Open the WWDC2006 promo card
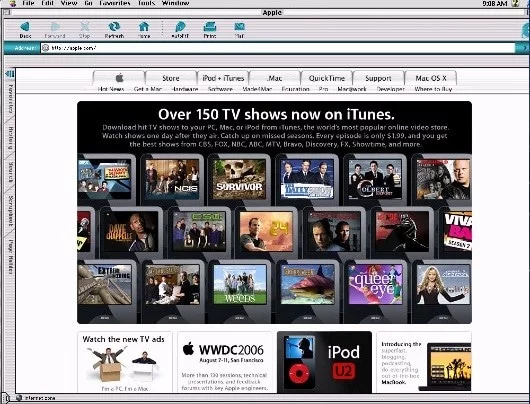530x404 pixels. pos(225,362)
